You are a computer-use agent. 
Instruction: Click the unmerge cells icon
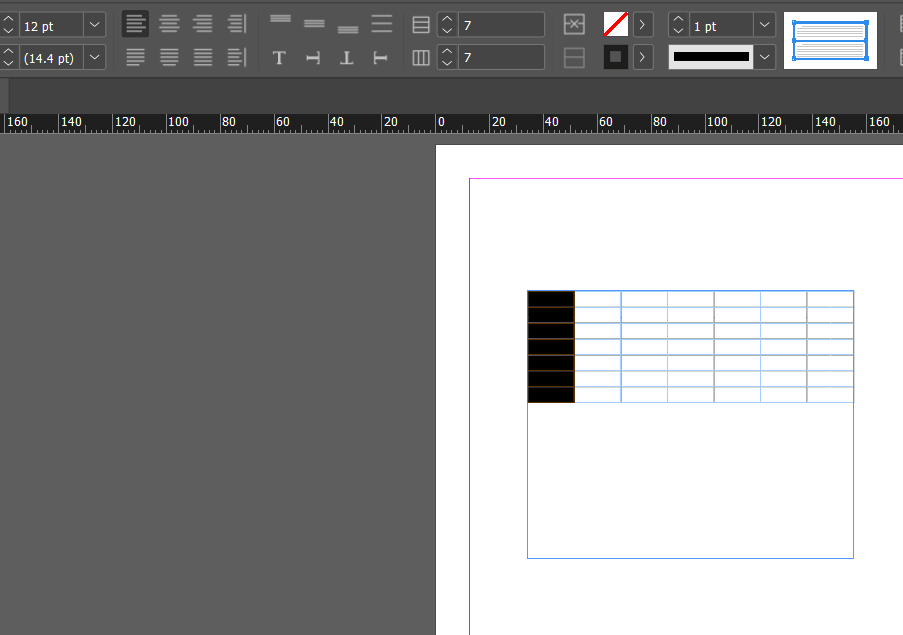(573, 57)
